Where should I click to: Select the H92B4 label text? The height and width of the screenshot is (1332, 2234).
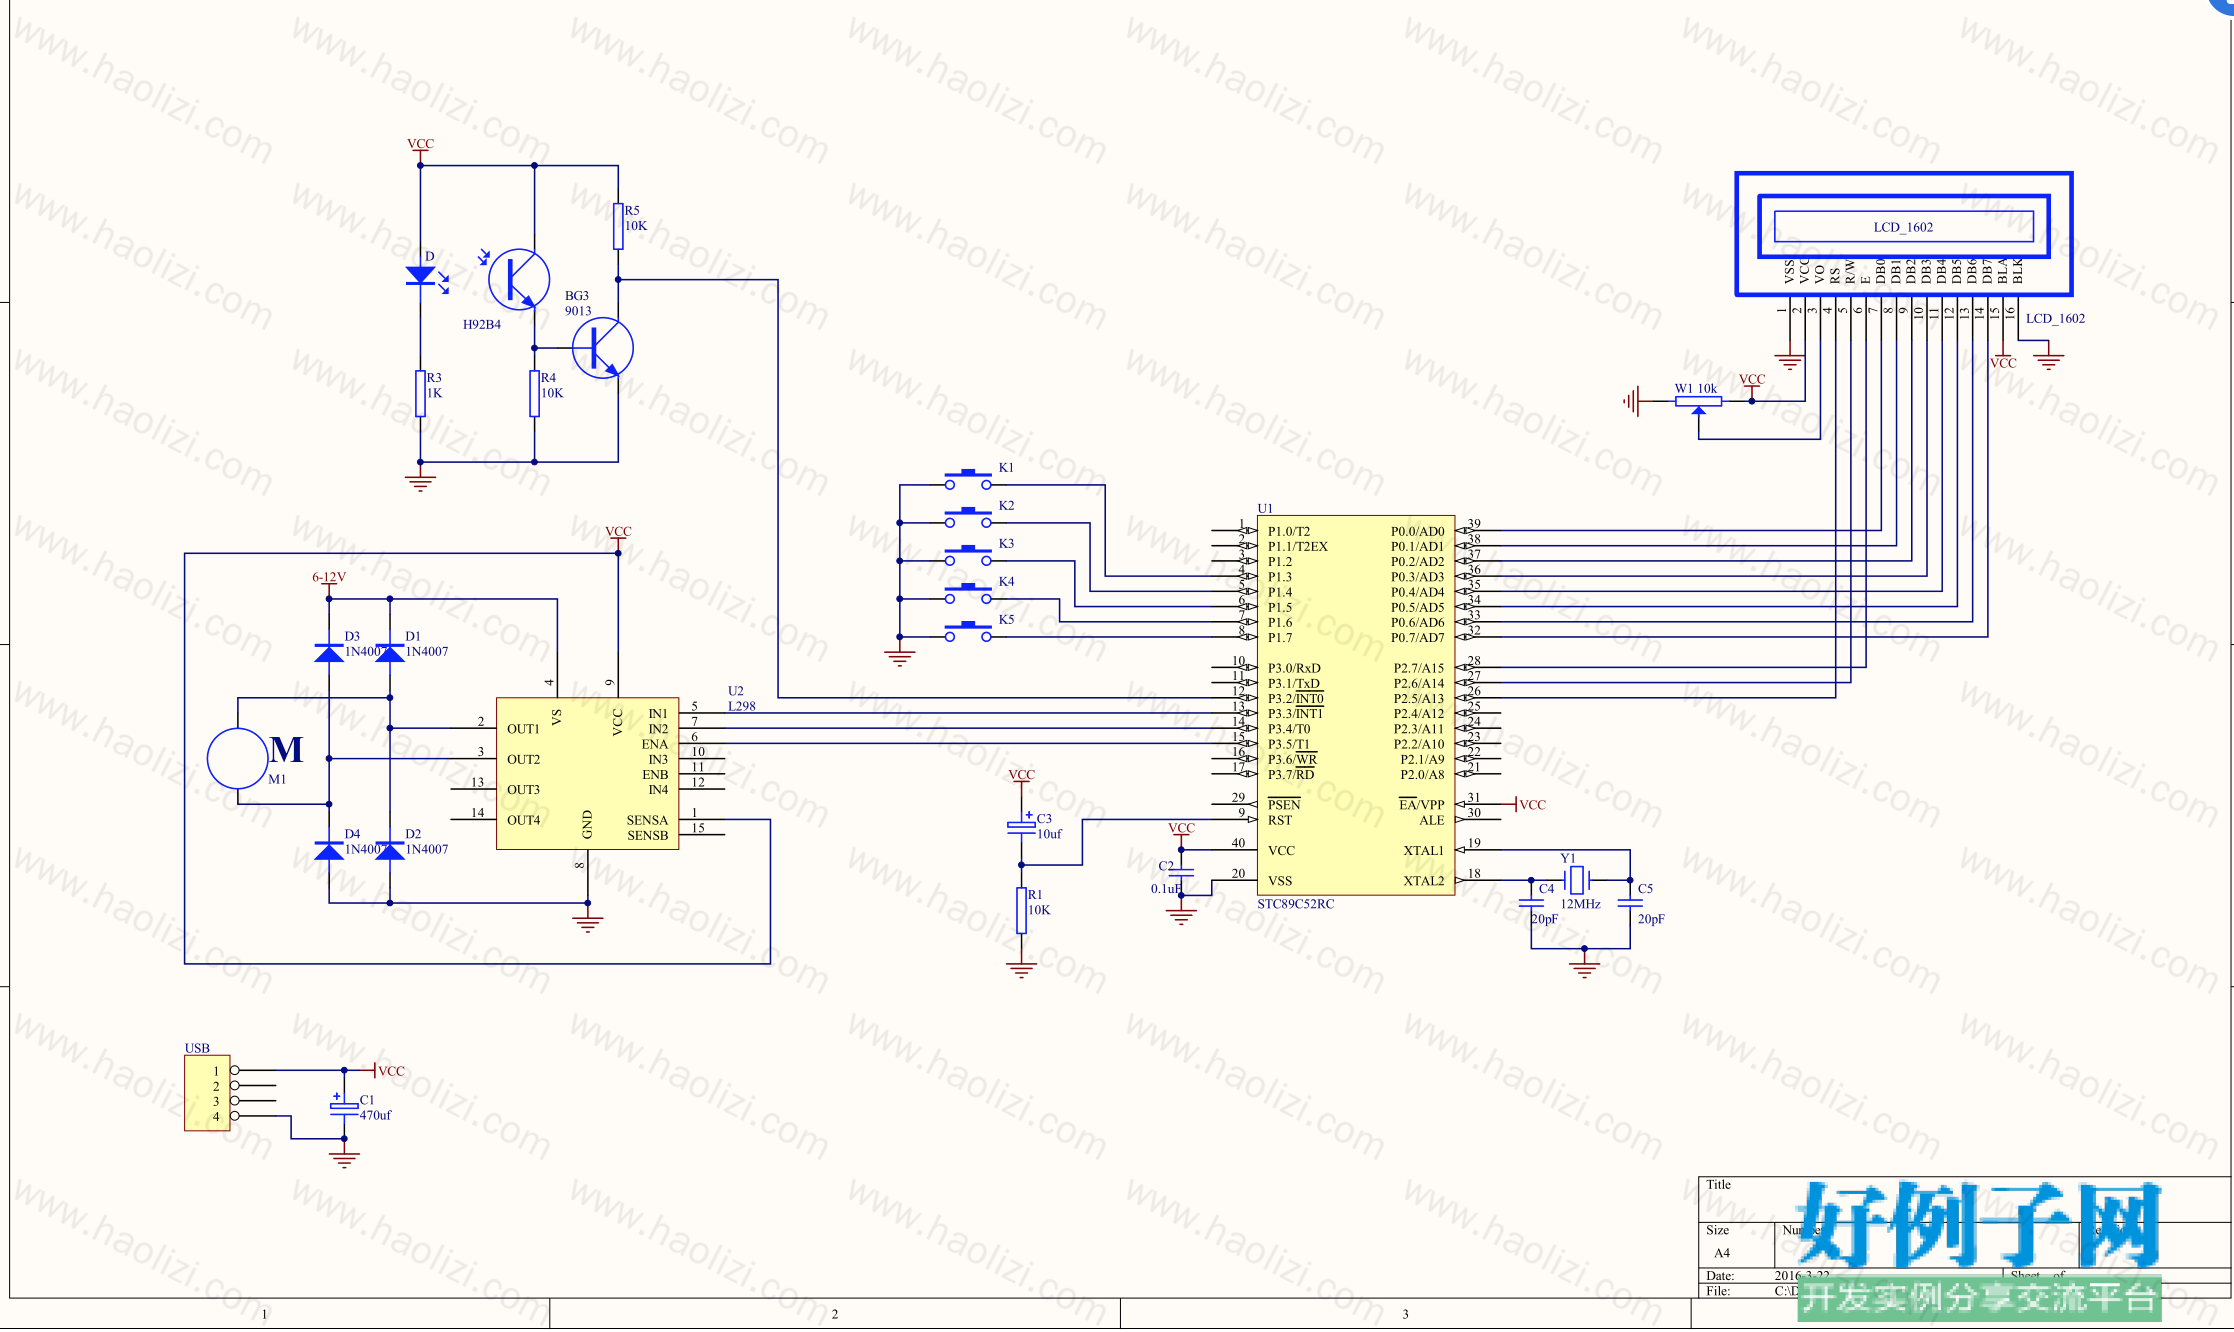click(482, 325)
